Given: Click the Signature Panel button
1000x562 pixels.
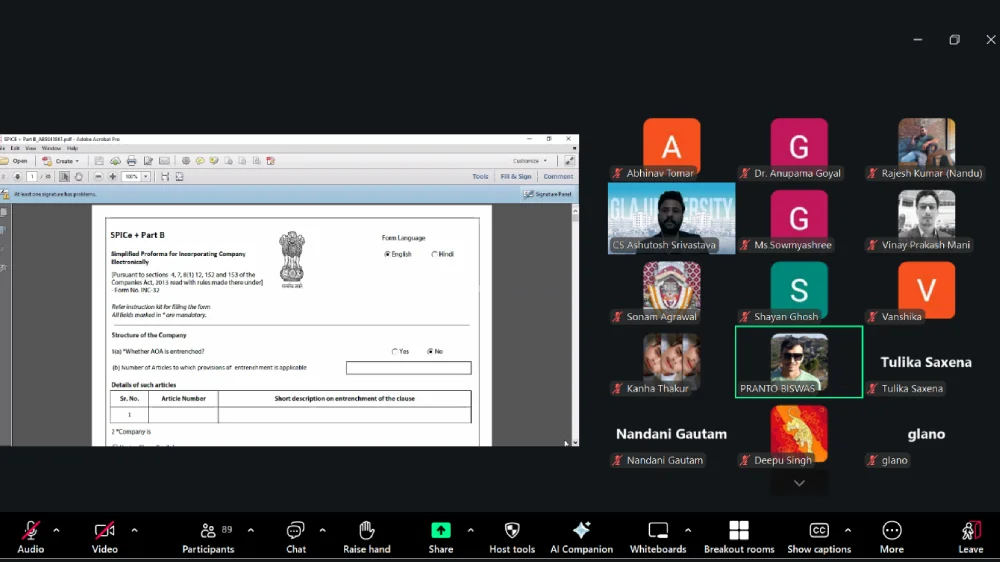Looking at the screenshot, I should pyautogui.click(x=549, y=194).
